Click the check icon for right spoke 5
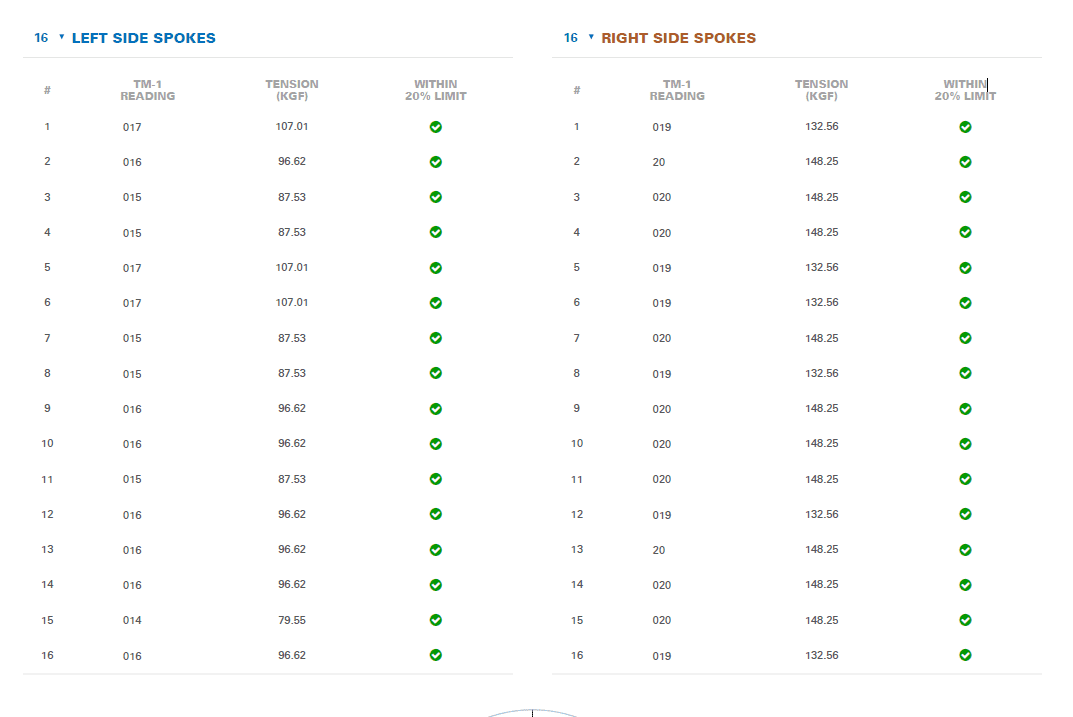 coord(965,267)
